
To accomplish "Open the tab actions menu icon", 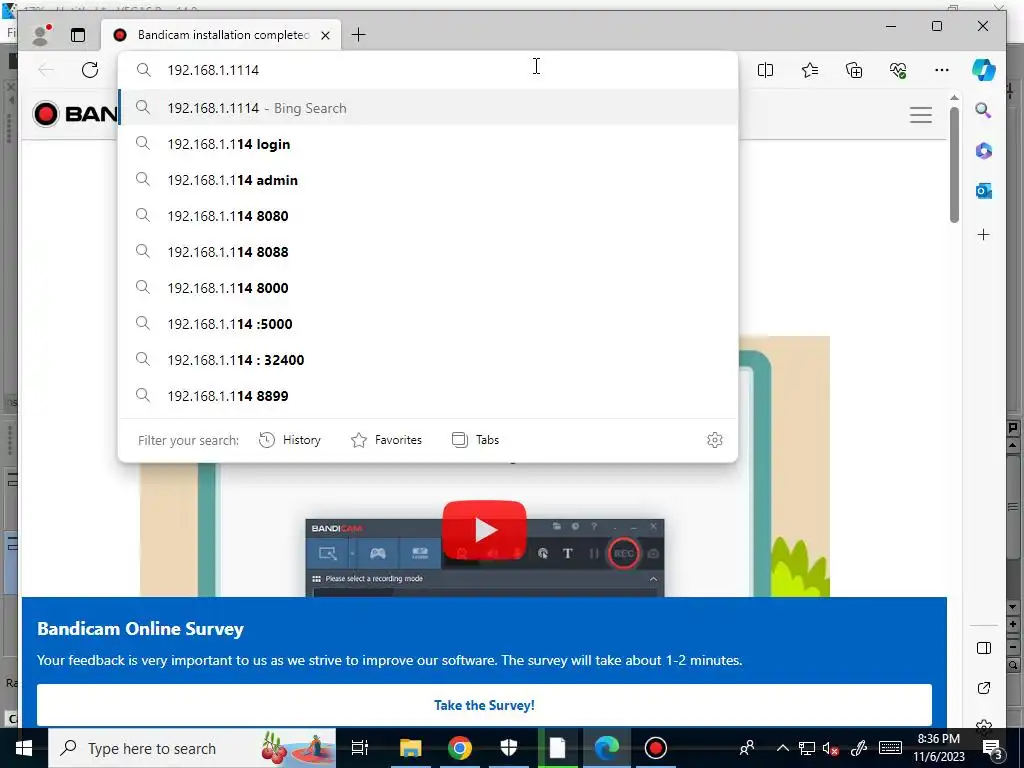I will tap(78, 35).
